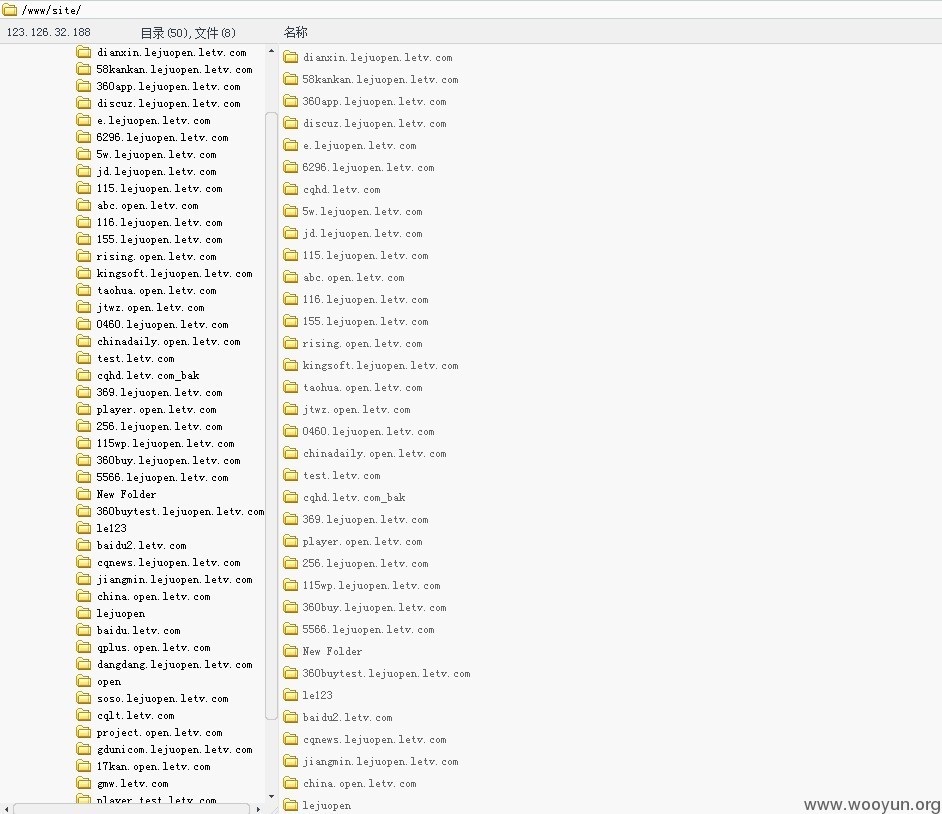Select cqnews.lejuopen.letv.com in the left tree
The width and height of the screenshot is (942, 814).
pyautogui.click(x=168, y=562)
